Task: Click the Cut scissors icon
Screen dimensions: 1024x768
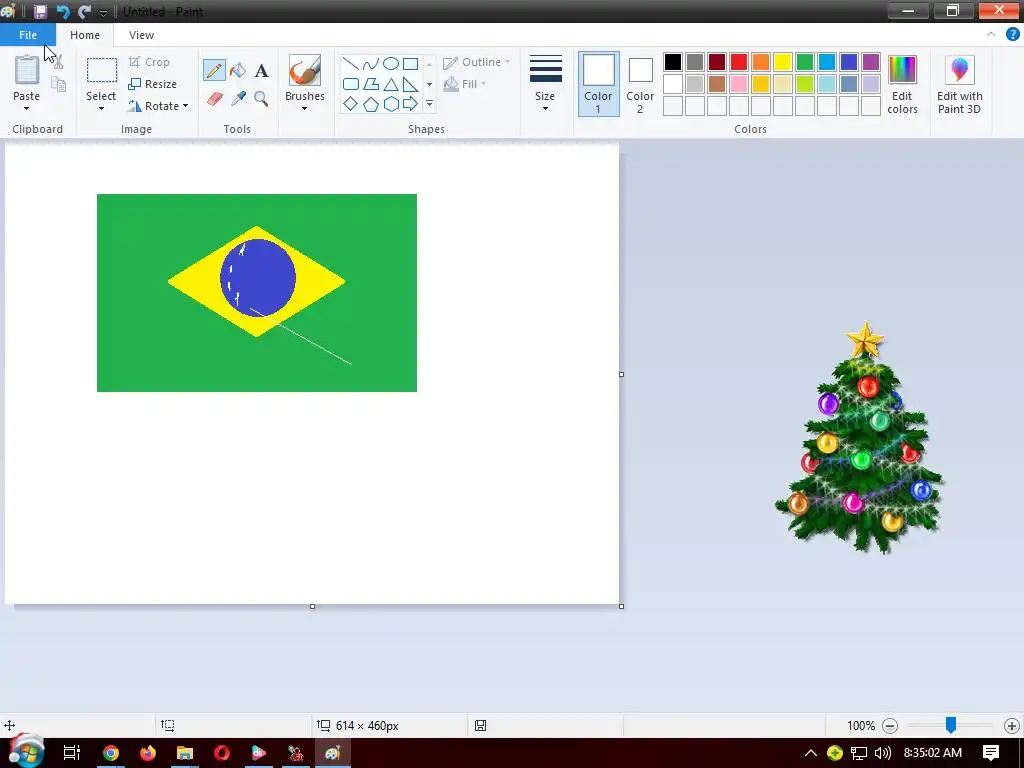Action: 58,62
